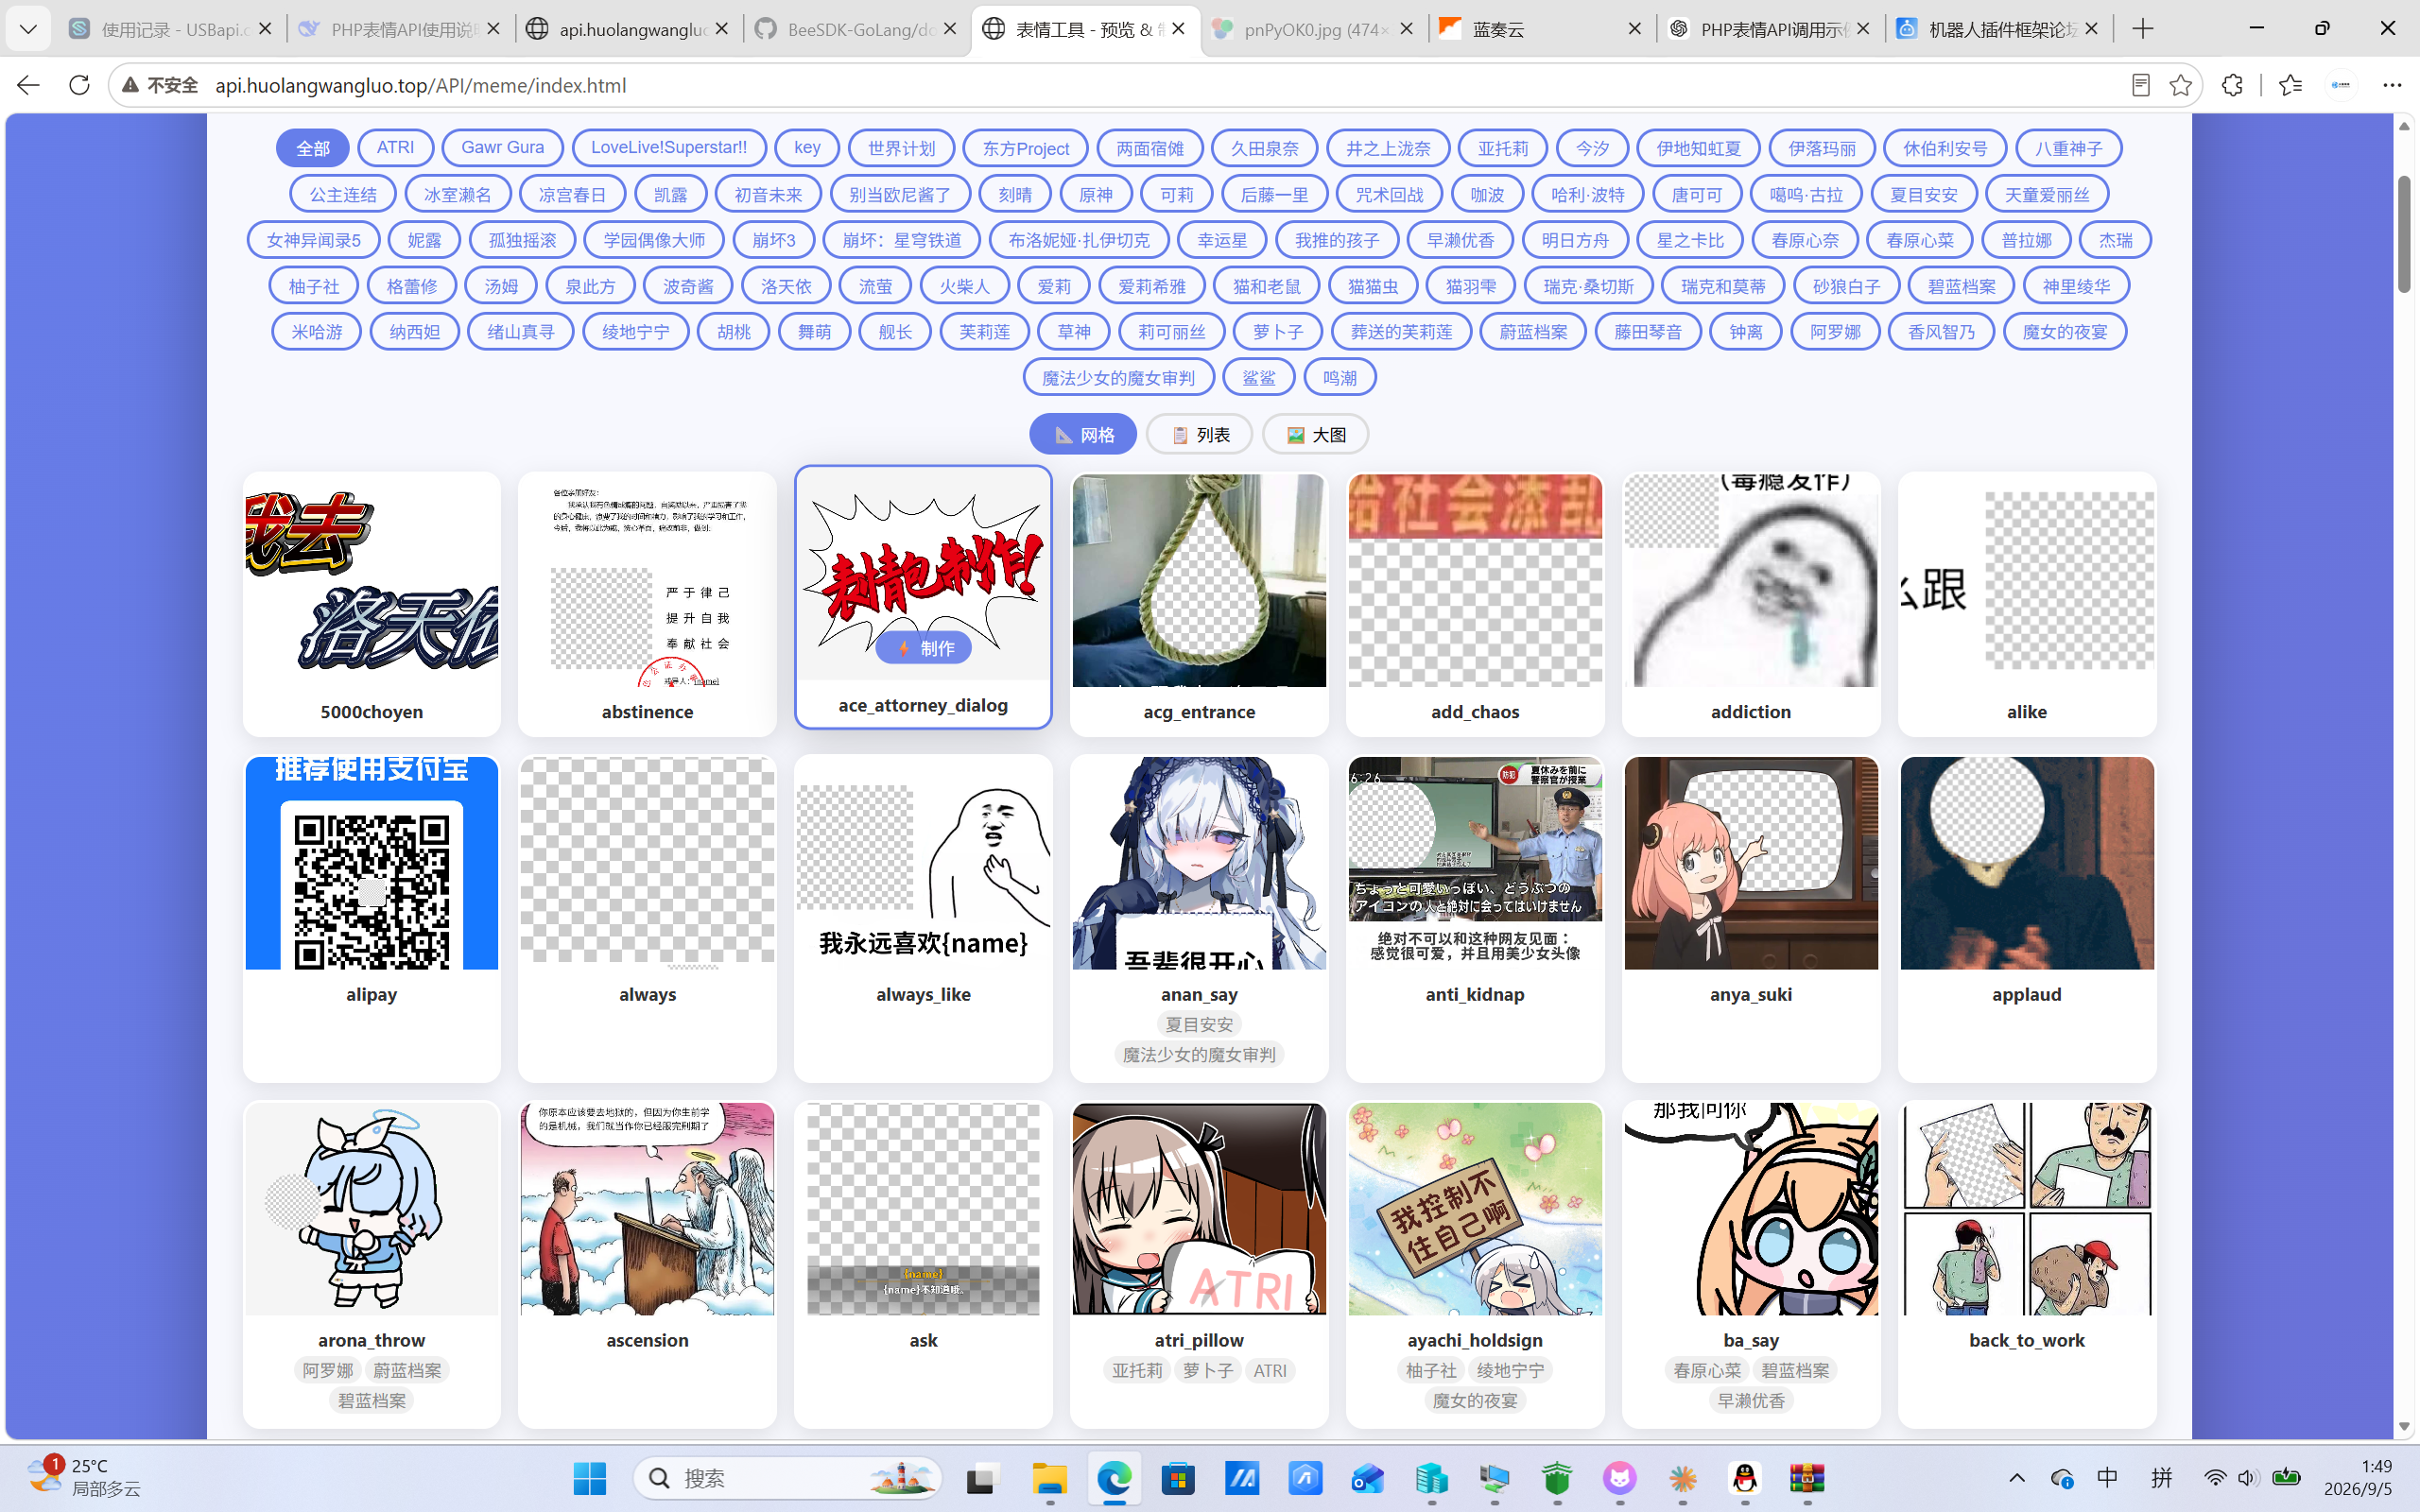This screenshot has height=1512, width=2420.
Task: Switch to the 机器人插件框架论坛 tab
Action: (x=1999, y=29)
